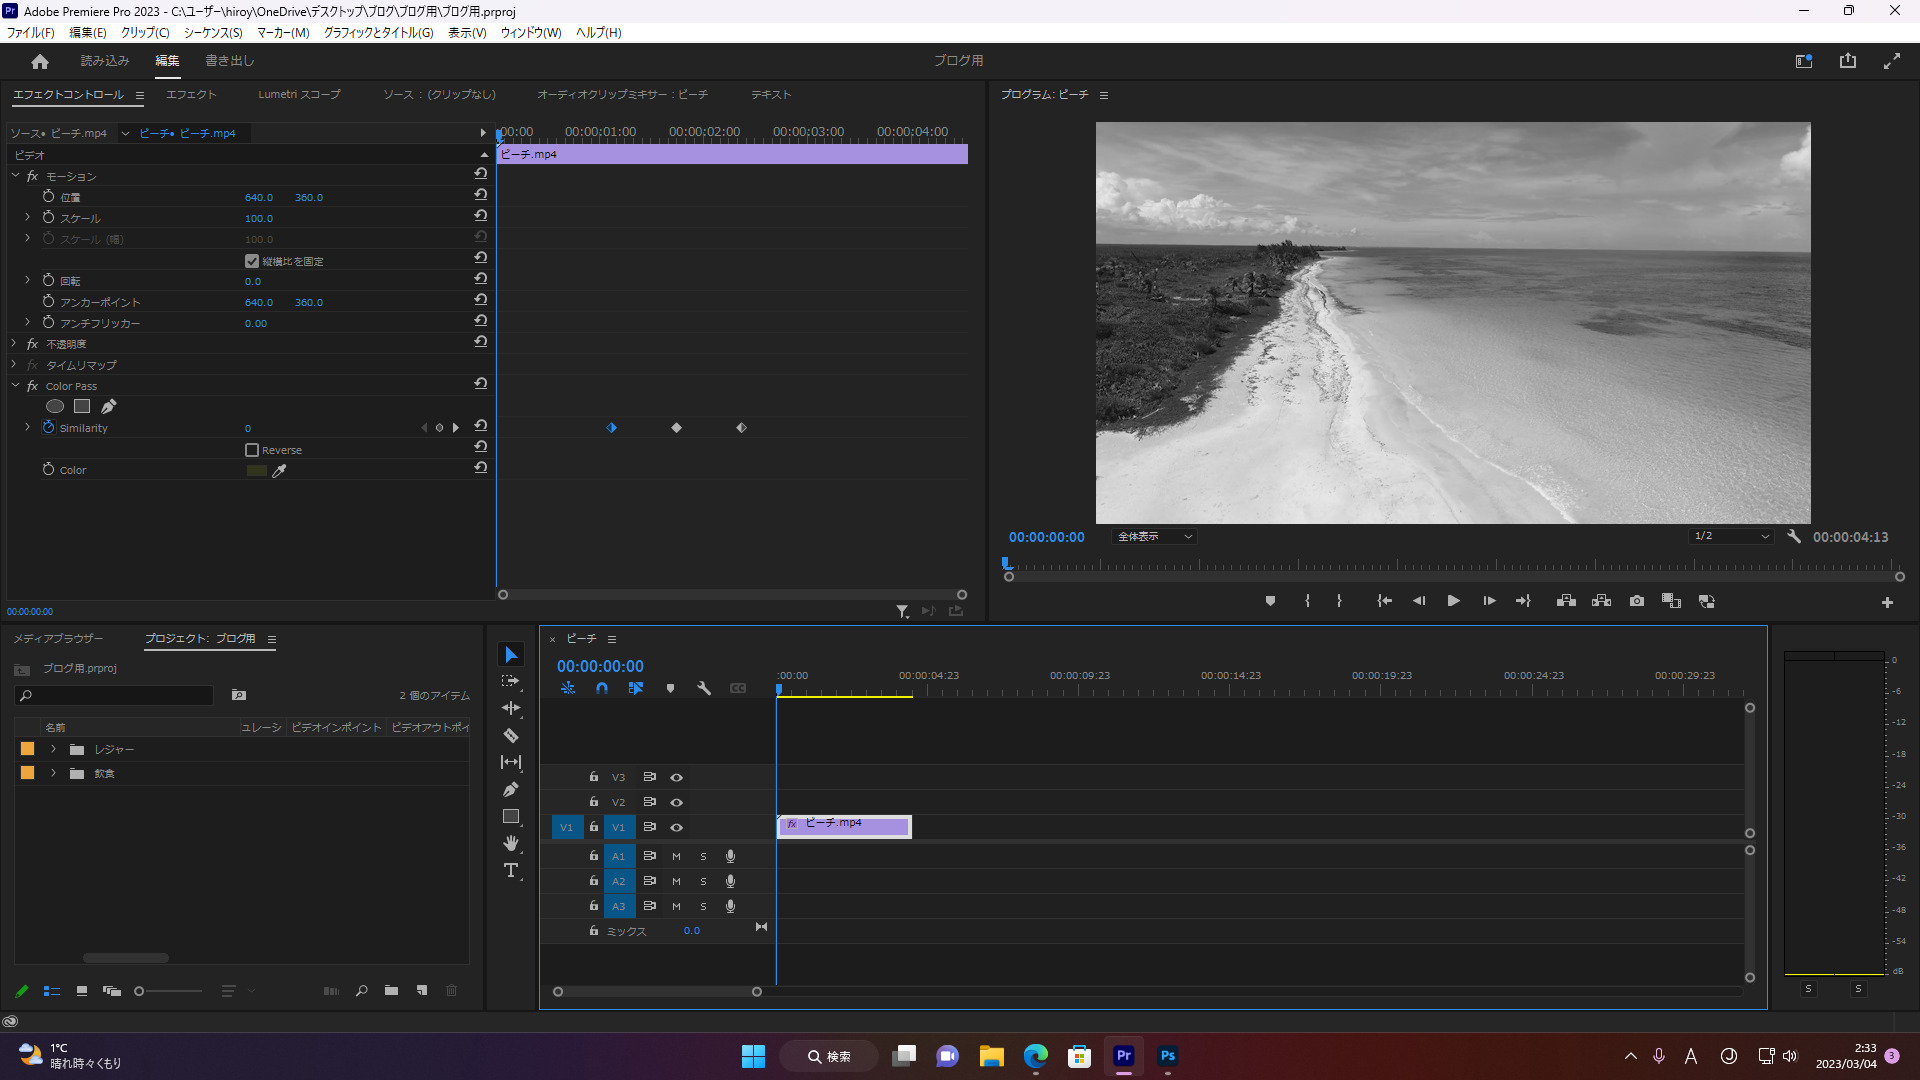The height and width of the screenshot is (1080, 1920).
Task: Switch to the メディアブラウザー tab
Action: click(x=58, y=638)
